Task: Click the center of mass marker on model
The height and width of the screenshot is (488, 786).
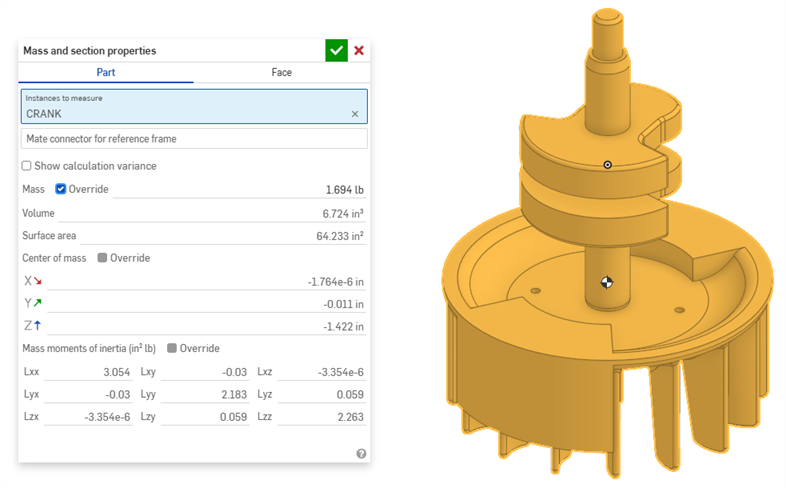Action: coord(606,283)
